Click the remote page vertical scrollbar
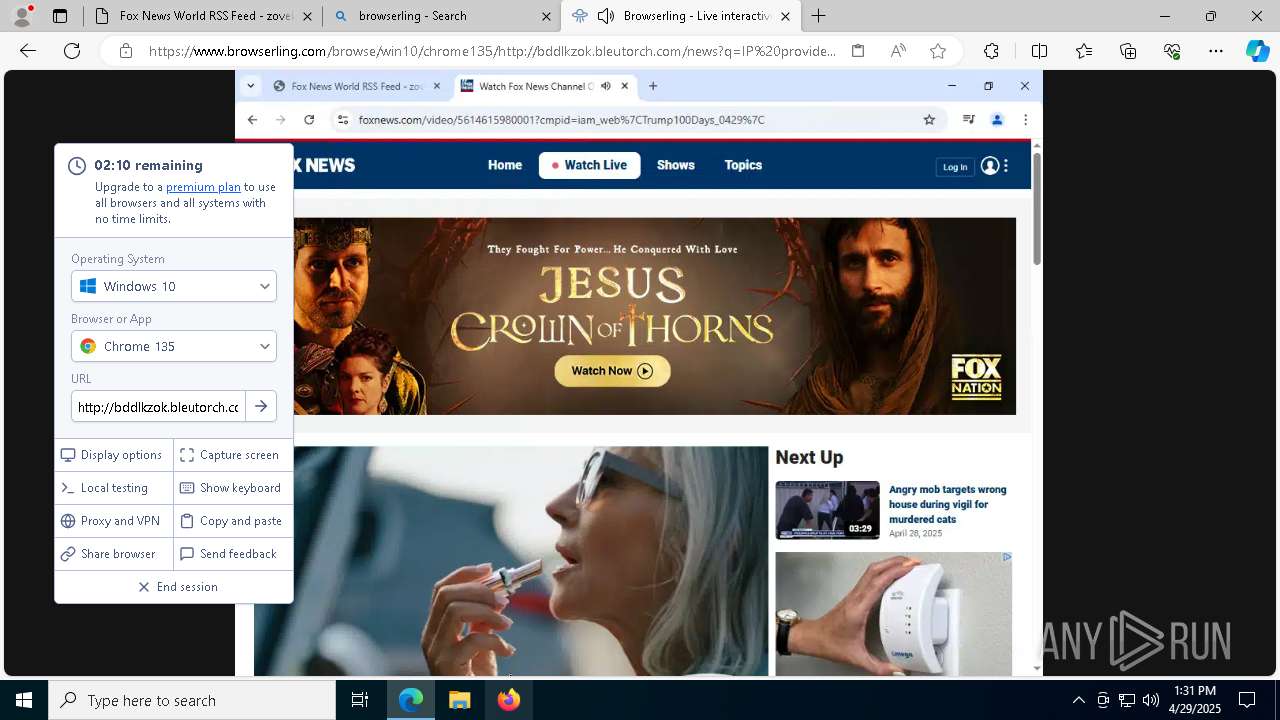This screenshot has height=720, width=1280. 1037,210
